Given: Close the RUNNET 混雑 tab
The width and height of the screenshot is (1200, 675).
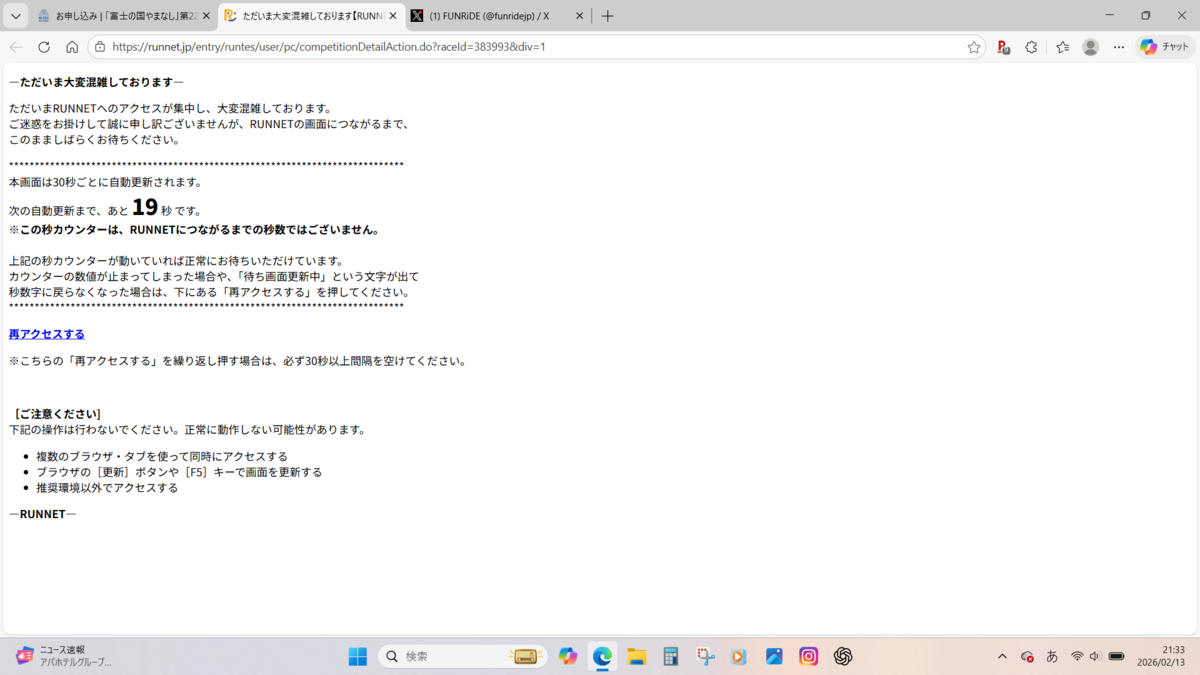Looking at the screenshot, I should (x=393, y=16).
